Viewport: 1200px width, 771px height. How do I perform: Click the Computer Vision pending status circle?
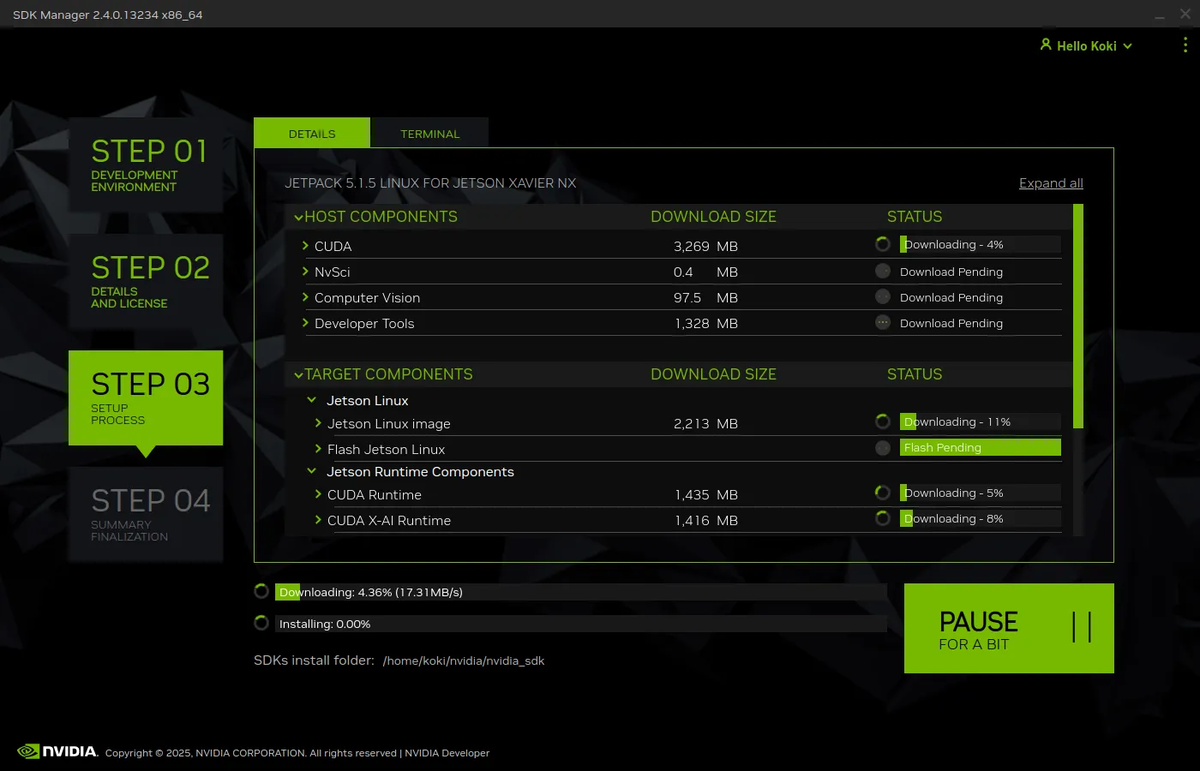882,297
